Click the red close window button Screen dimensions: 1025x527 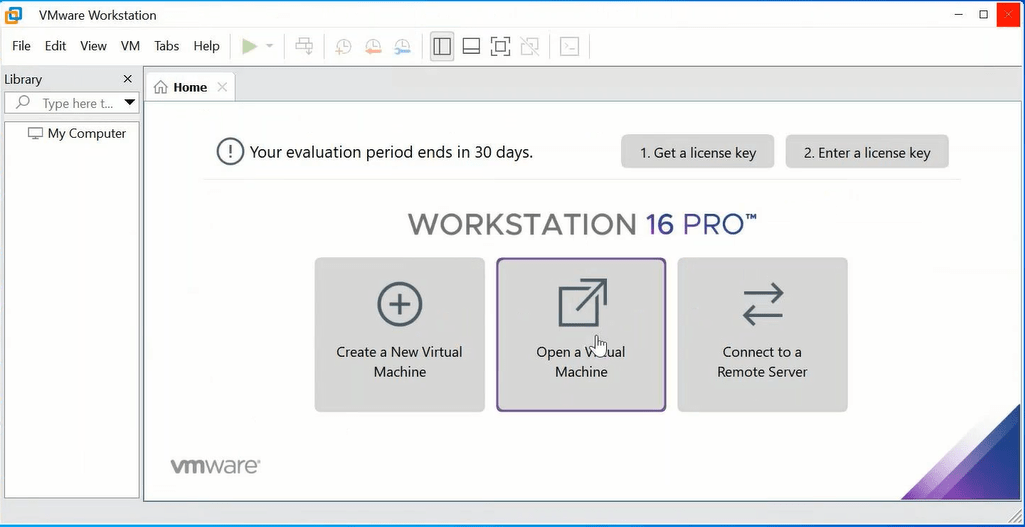coord(1009,14)
